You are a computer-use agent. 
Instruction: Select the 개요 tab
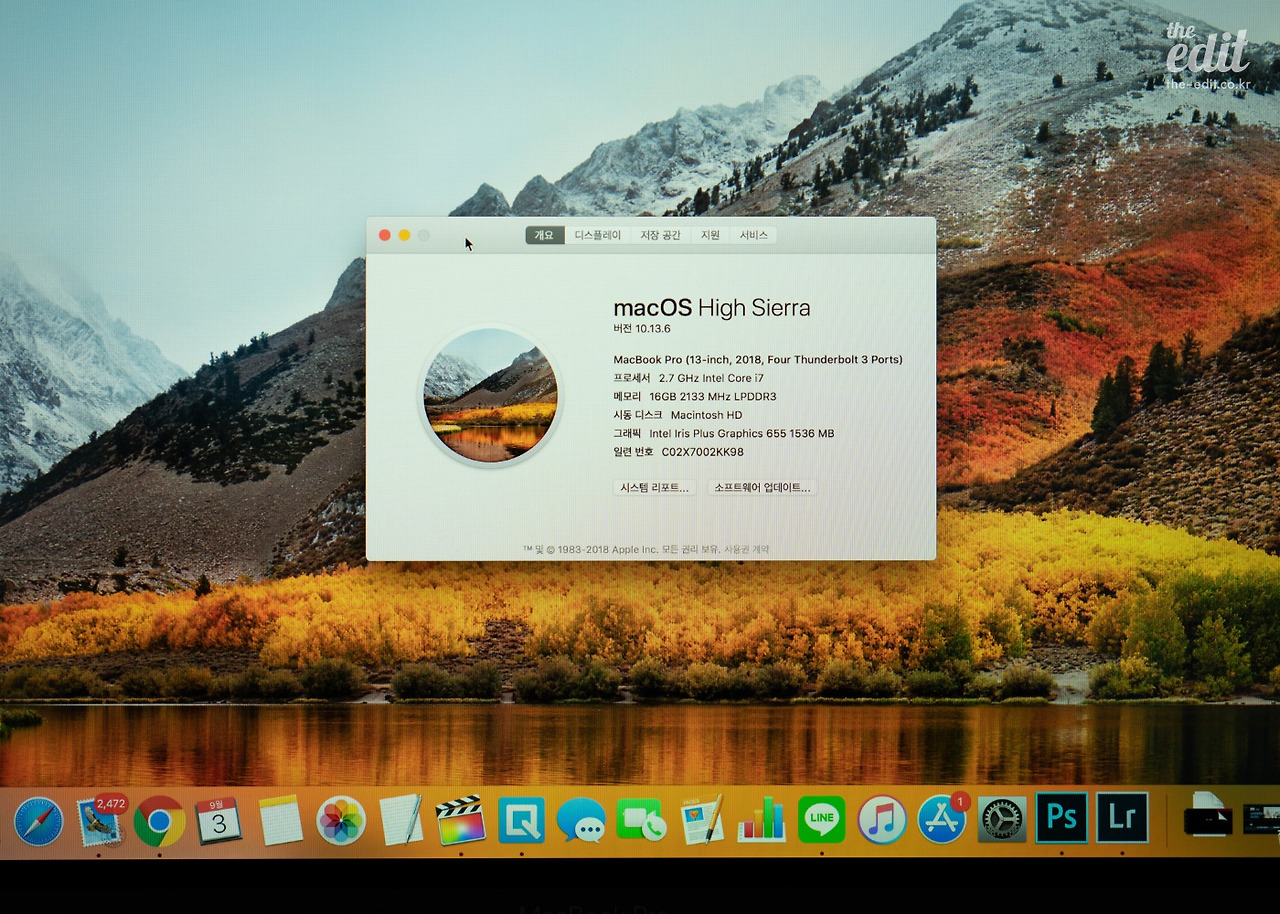[544, 235]
